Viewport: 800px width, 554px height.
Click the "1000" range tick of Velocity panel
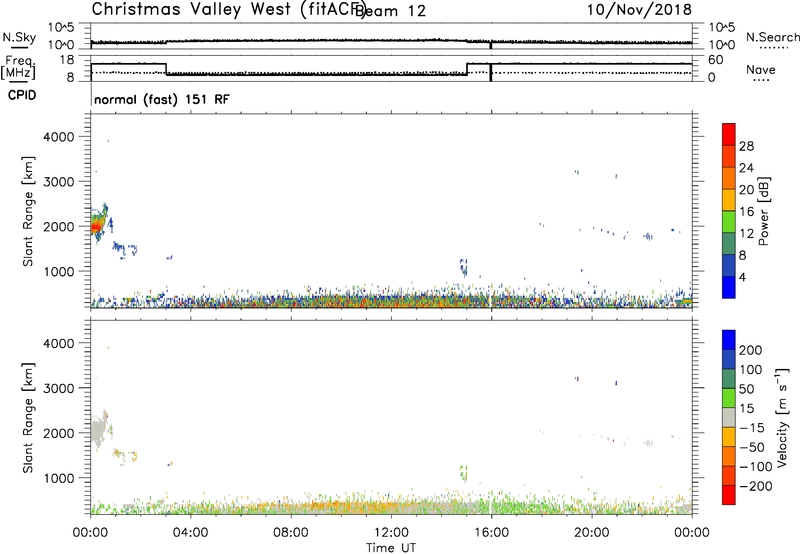point(58,478)
